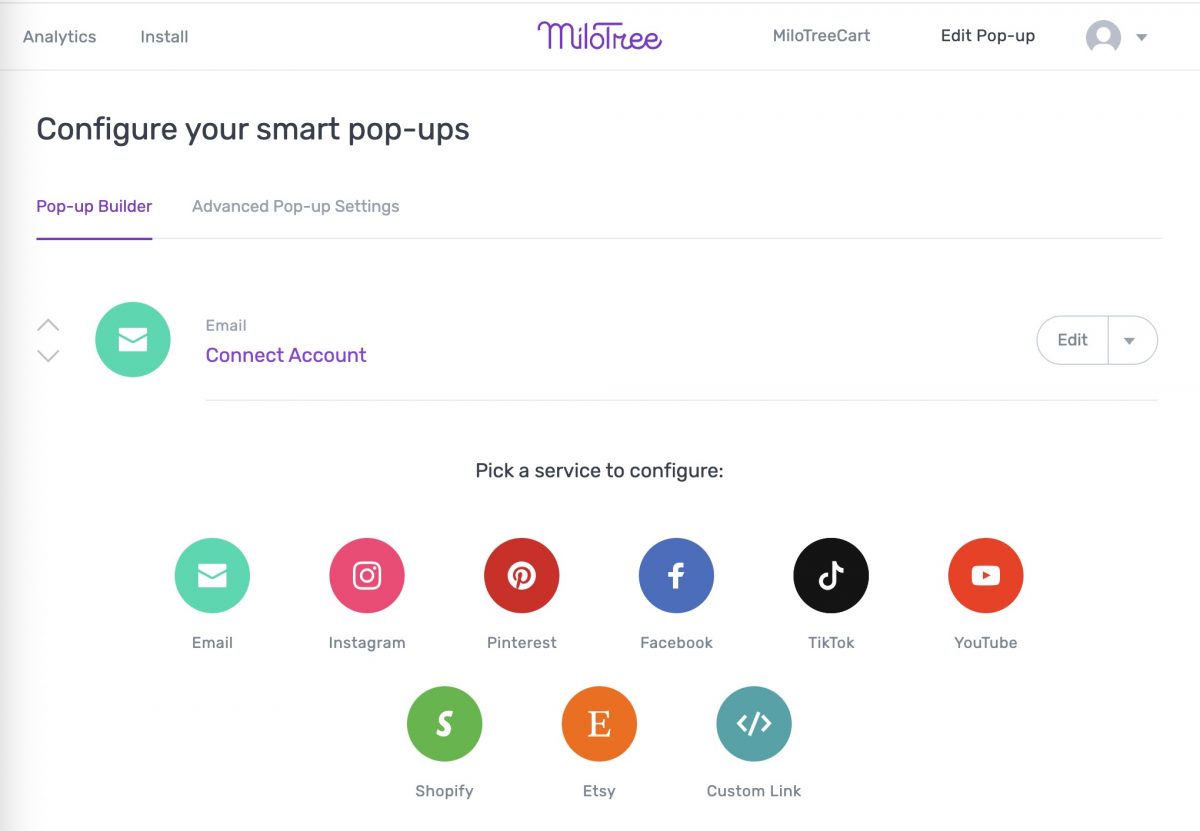Viewport: 1200px width, 831px height.
Task: Click the Connect Account link
Action: pyautogui.click(x=286, y=355)
